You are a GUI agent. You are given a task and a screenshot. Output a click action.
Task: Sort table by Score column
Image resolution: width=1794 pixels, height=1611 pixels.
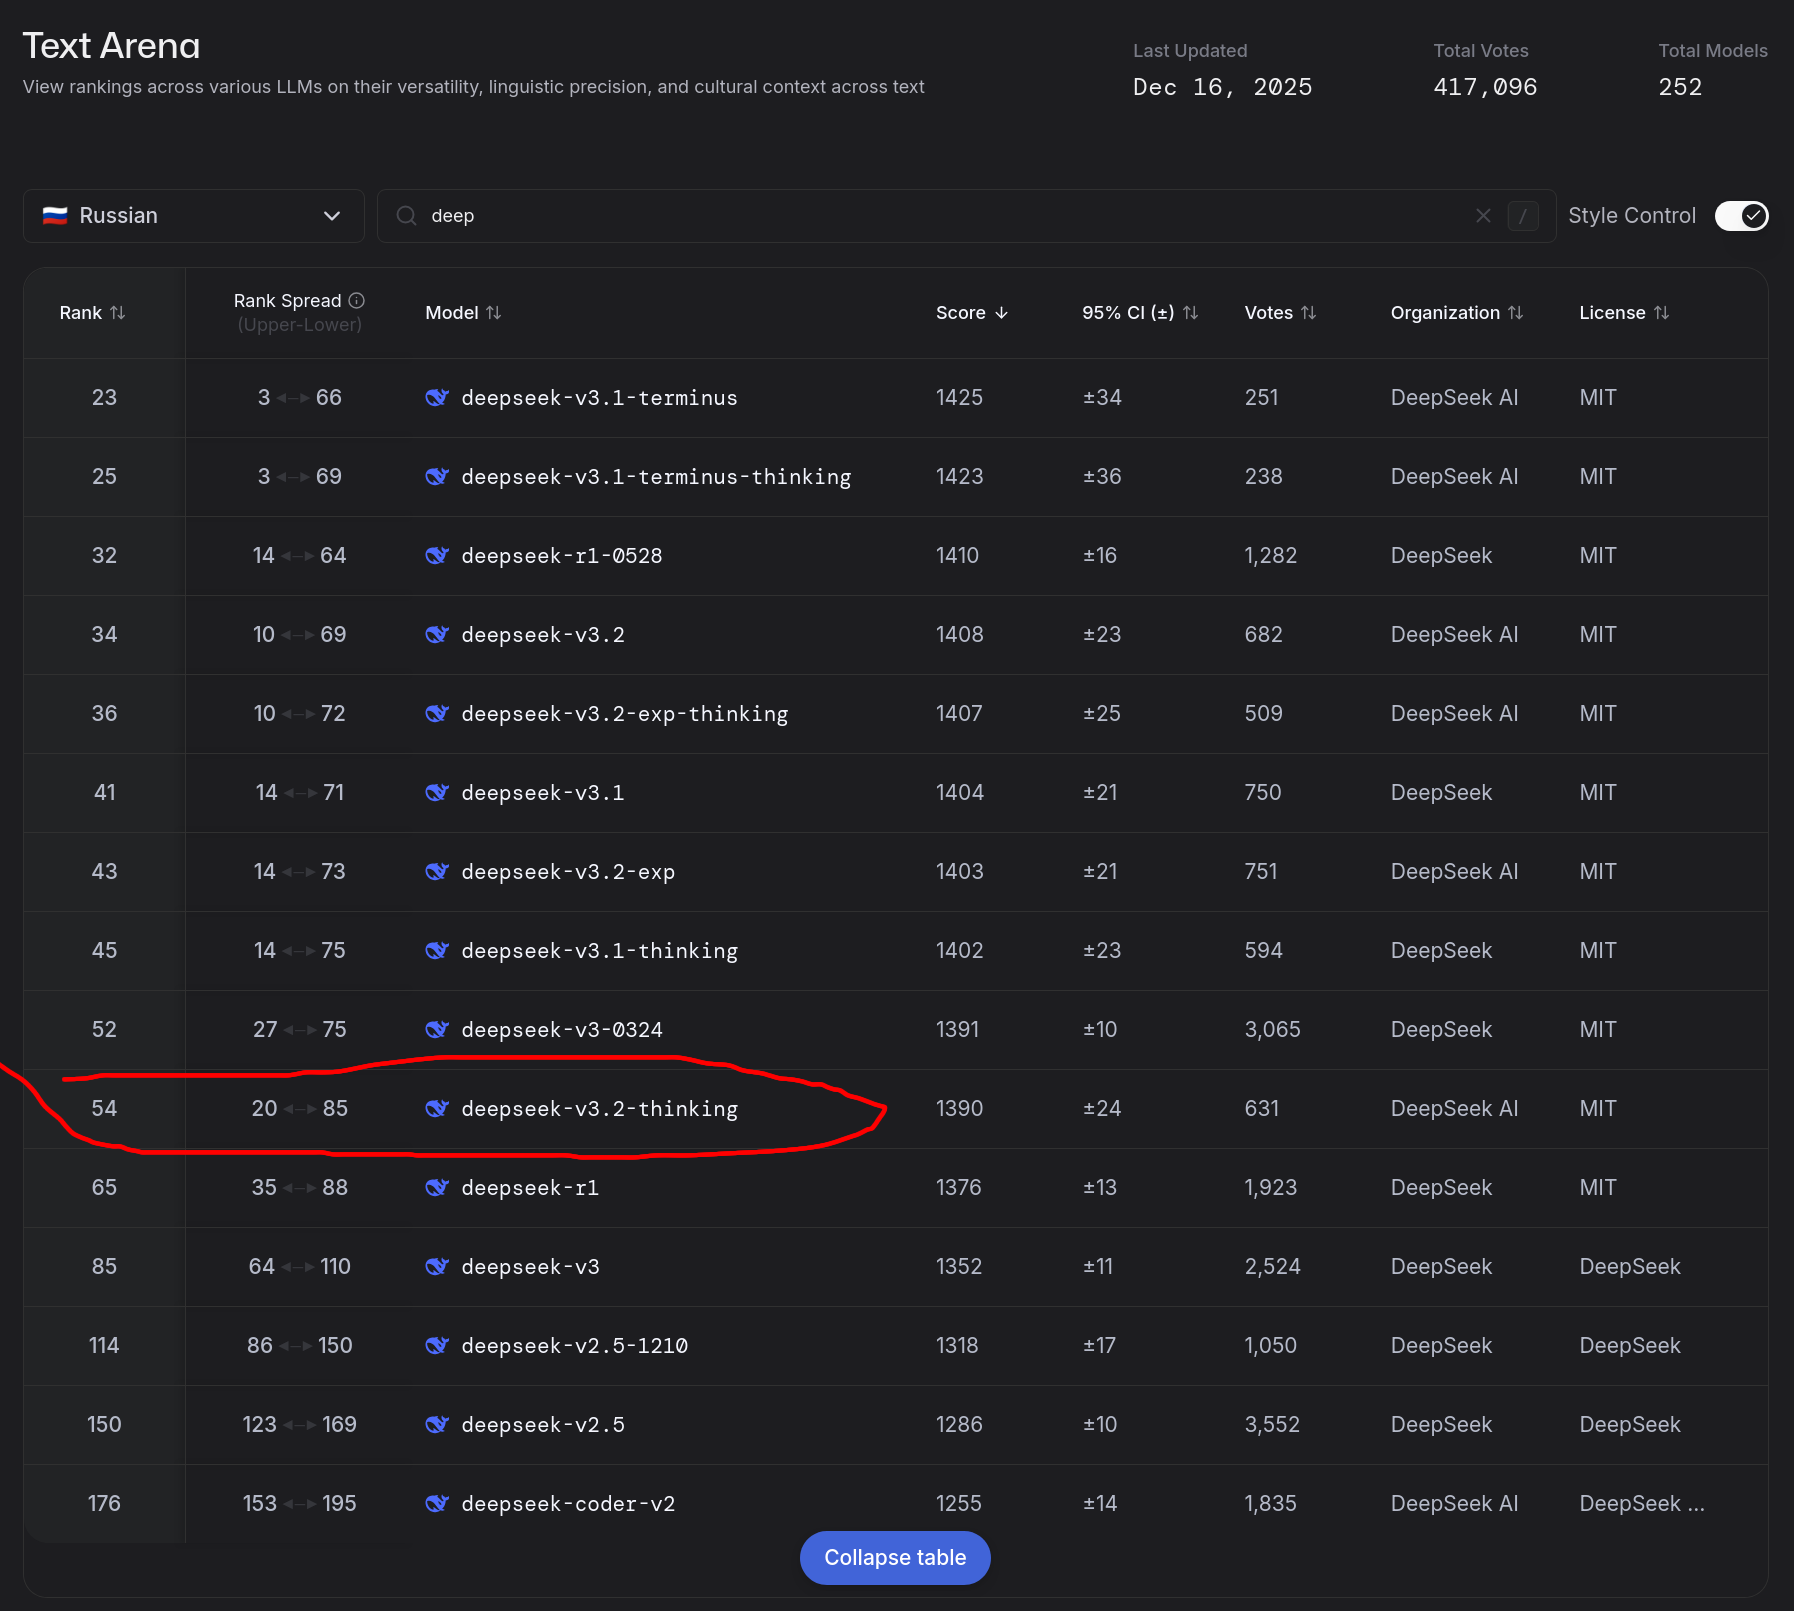(x=972, y=313)
